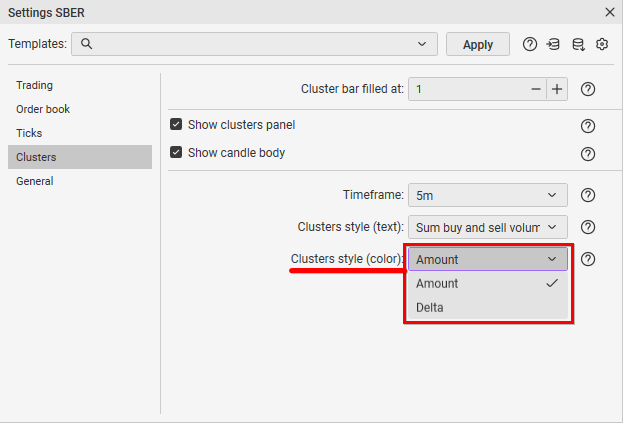Choose Amount option in the open list
This screenshot has width=623, height=423.
click(437, 283)
